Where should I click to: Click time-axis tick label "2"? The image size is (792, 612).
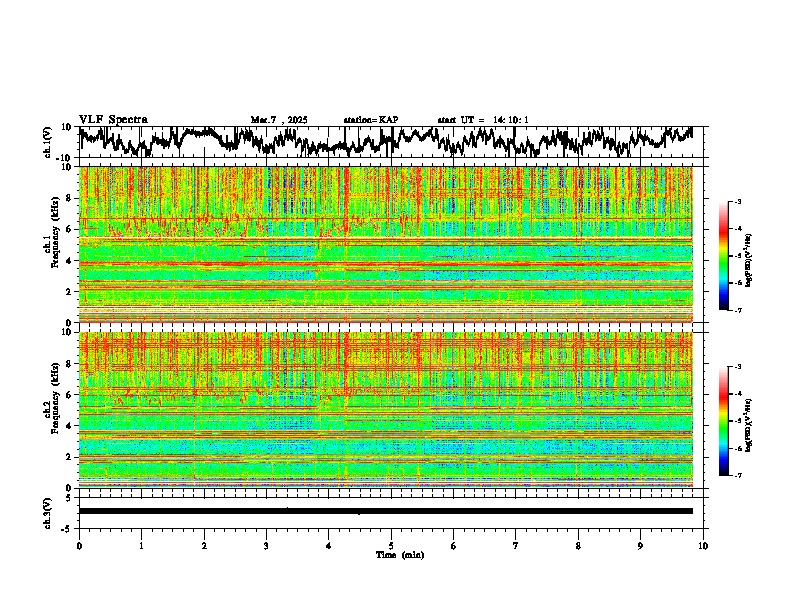204,546
